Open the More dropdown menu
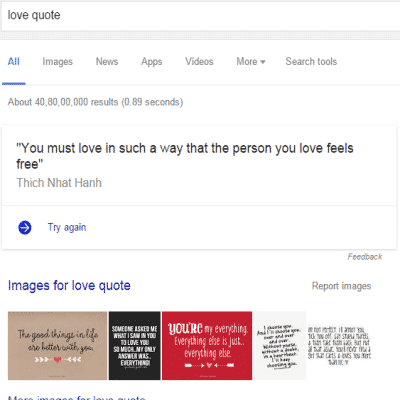The height and width of the screenshot is (400, 400). point(251,62)
